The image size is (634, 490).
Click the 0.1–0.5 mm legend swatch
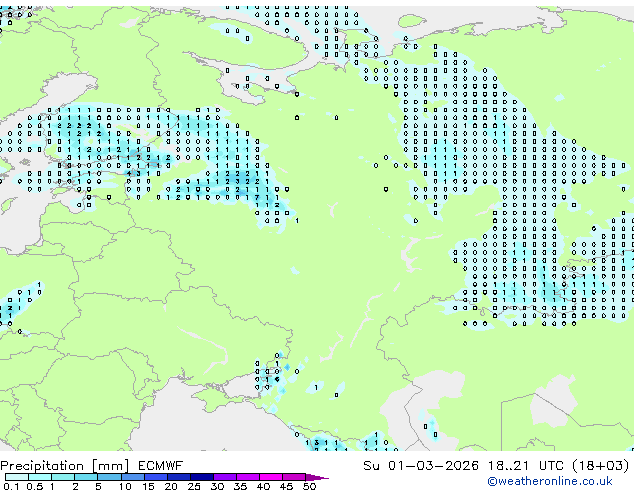[17, 477]
